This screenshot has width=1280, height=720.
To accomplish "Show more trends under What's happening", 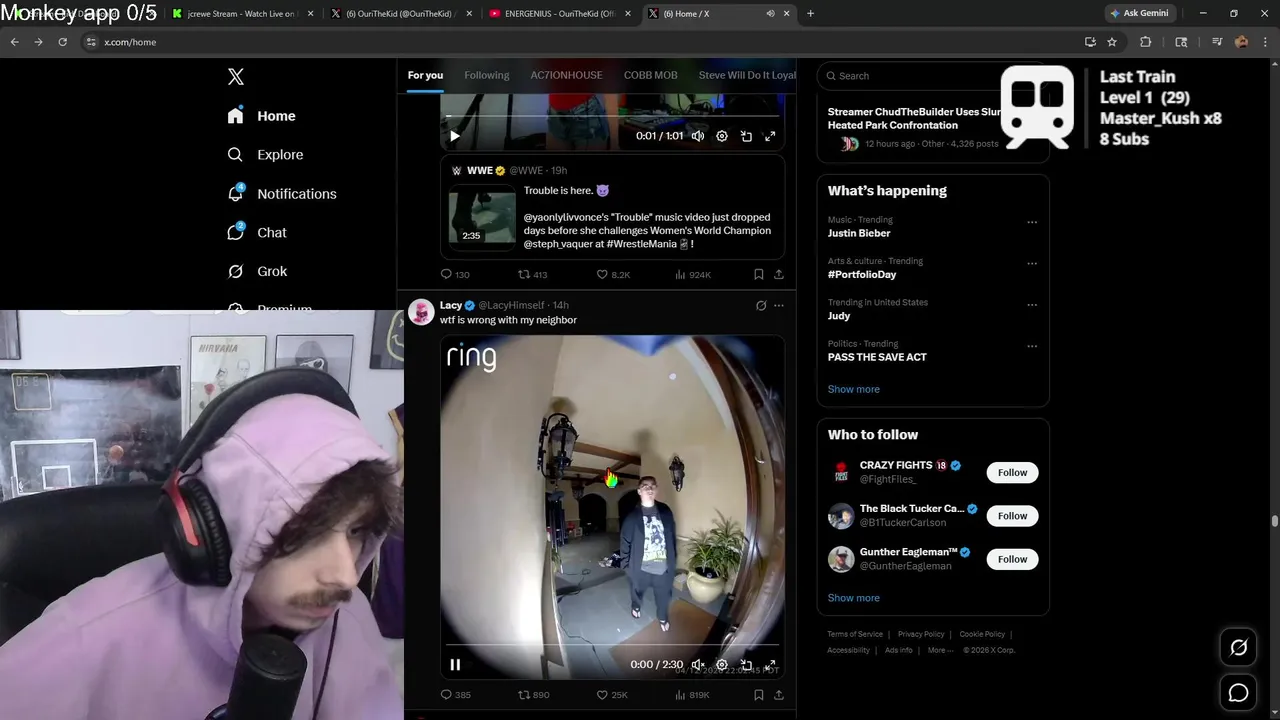I will coord(854,389).
